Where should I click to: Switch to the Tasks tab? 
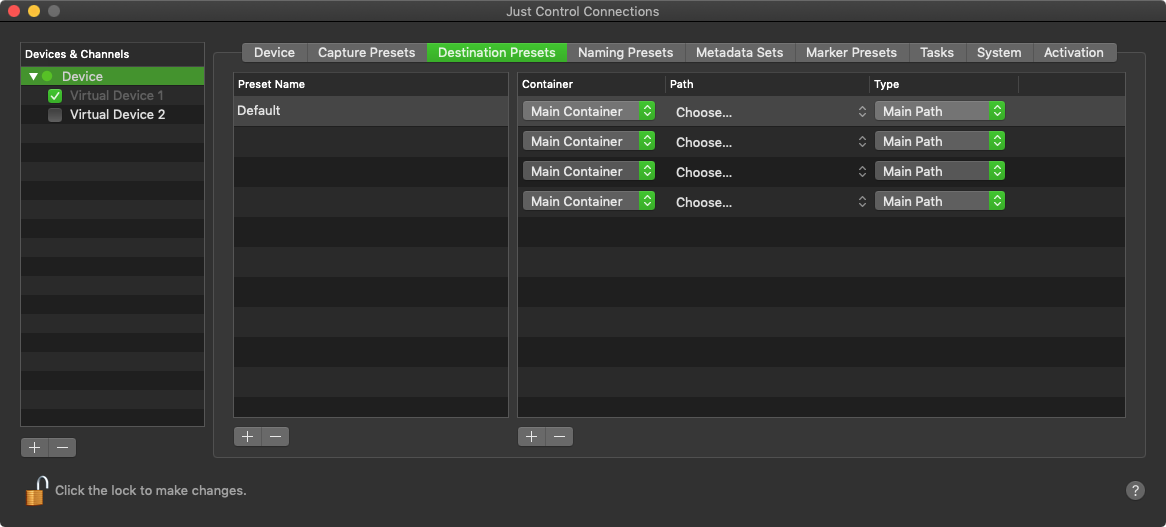point(937,53)
